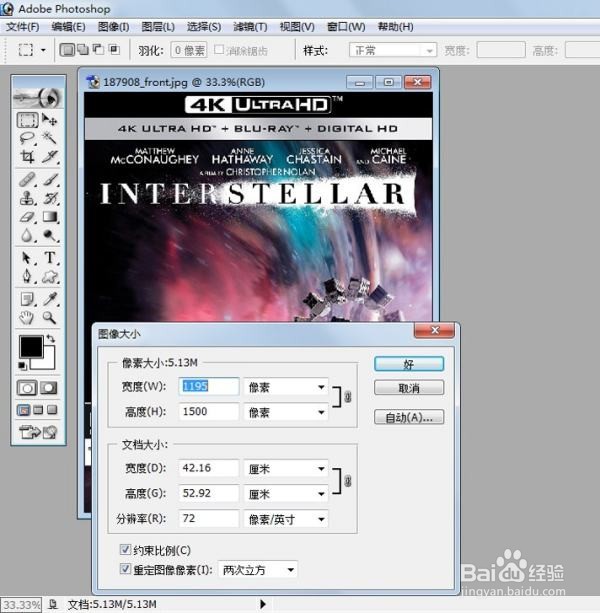This screenshot has width=600, height=613.
Task: Toggle the 约束比例 checkbox
Action: coord(125,550)
